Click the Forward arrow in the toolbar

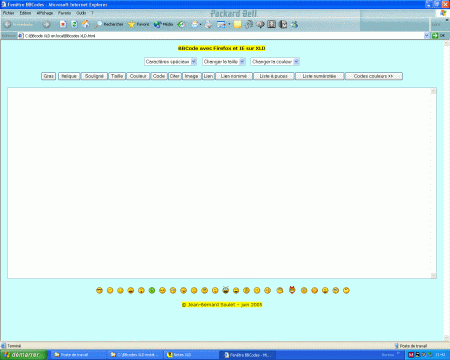tap(46, 24)
